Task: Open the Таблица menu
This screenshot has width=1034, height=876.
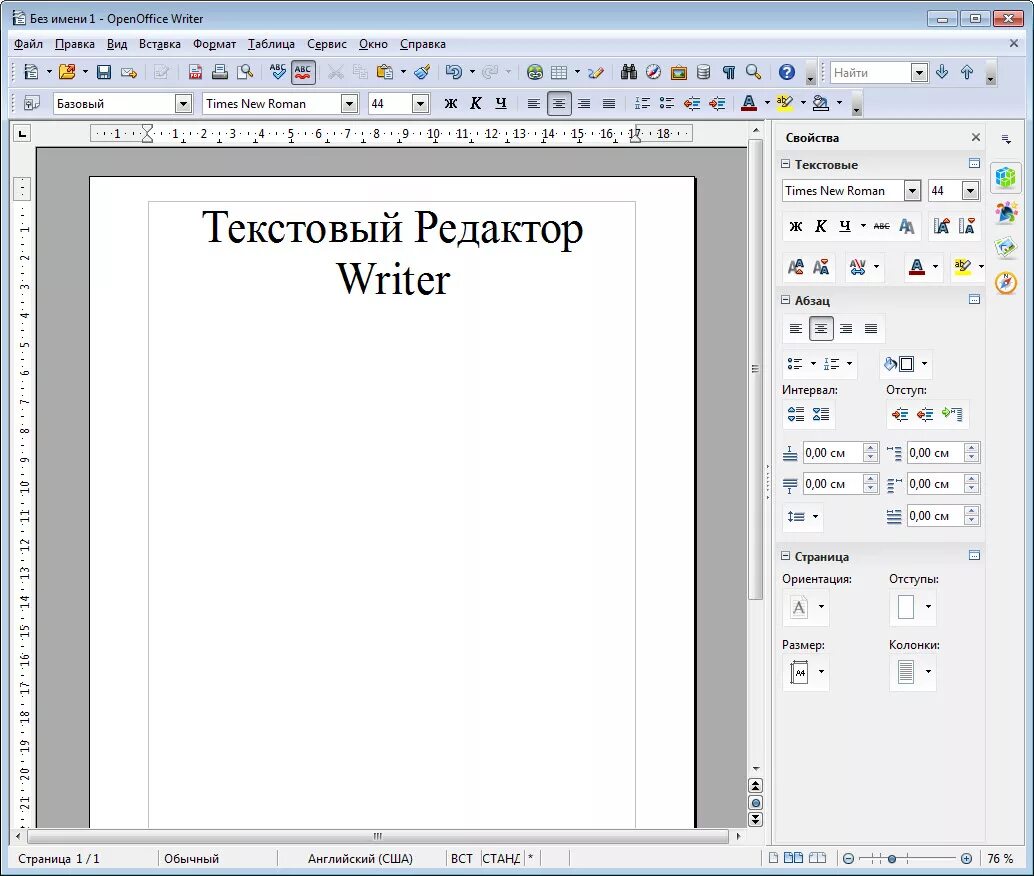Action: (271, 44)
